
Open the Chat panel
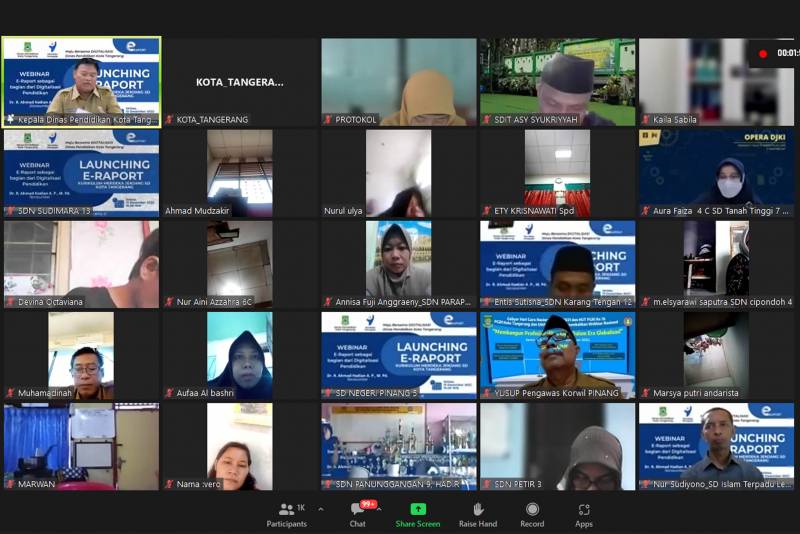pyautogui.click(x=357, y=513)
